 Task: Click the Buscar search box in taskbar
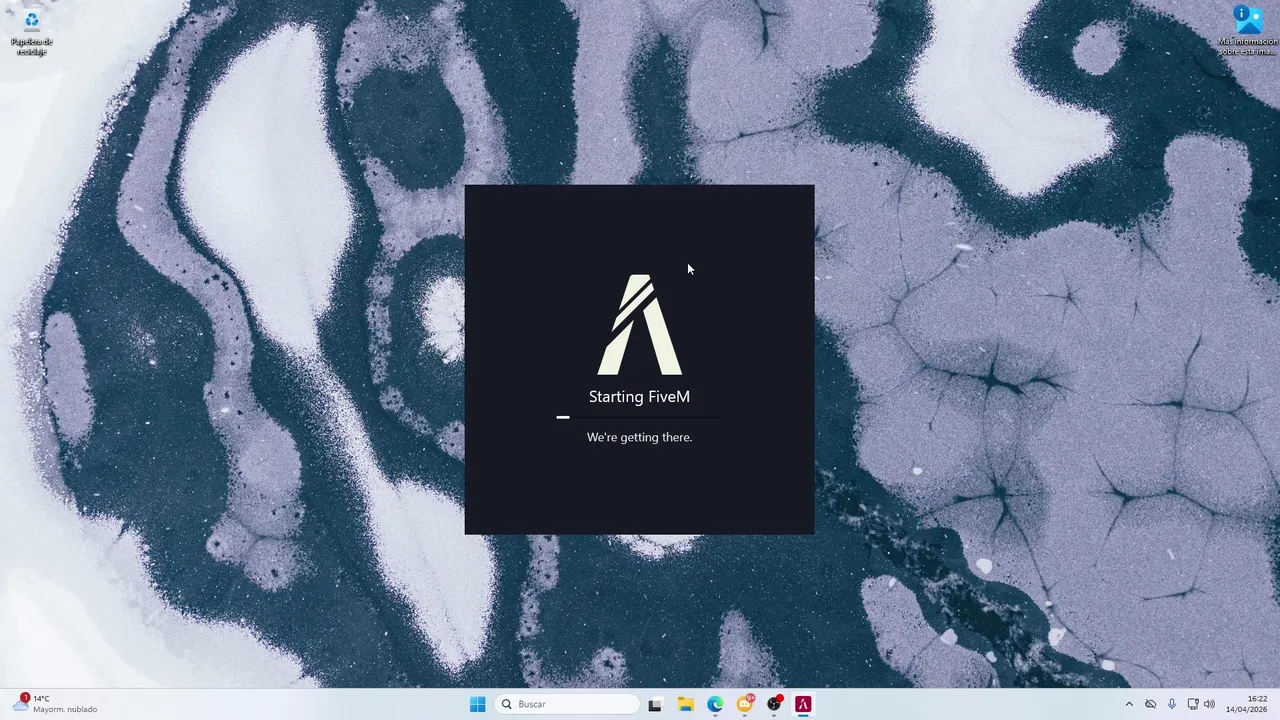(567, 704)
